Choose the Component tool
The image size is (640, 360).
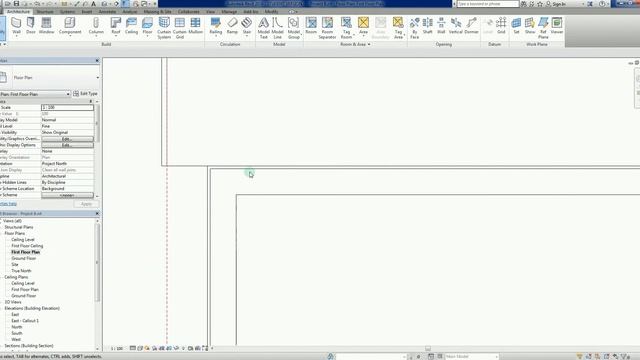point(70,26)
